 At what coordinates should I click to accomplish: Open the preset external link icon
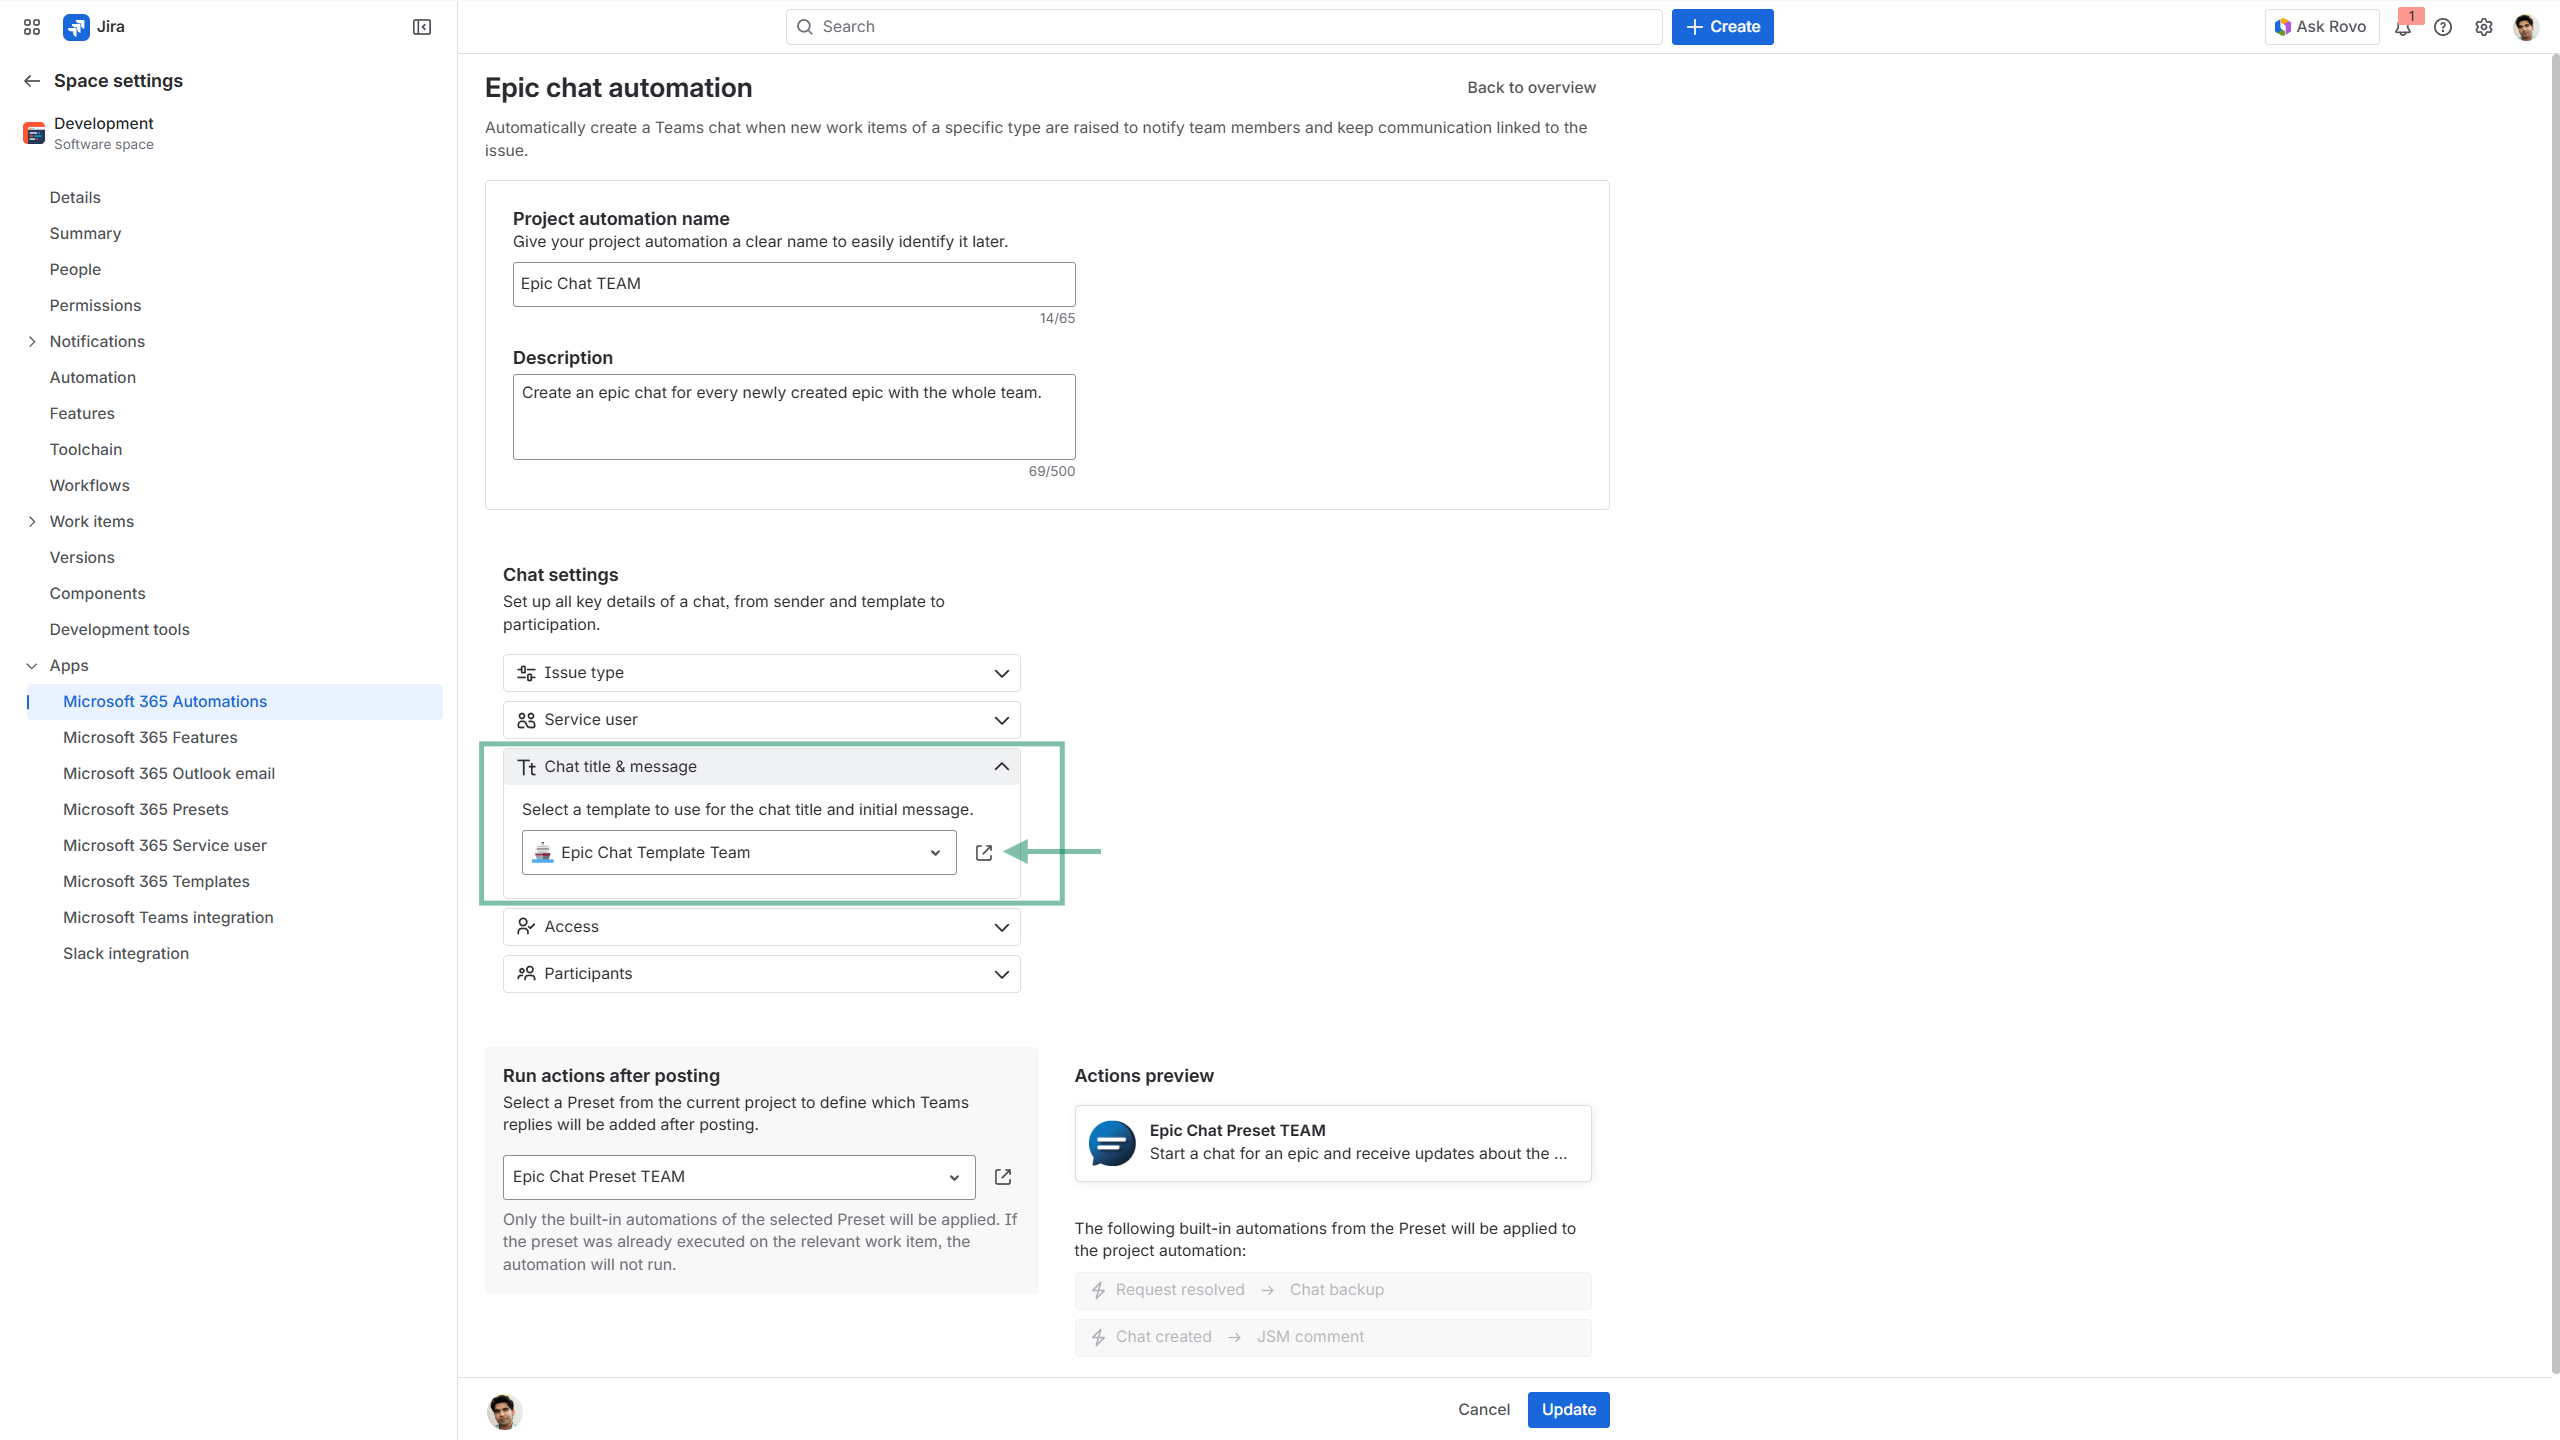pyautogui.click(x=1003, y=1177)
